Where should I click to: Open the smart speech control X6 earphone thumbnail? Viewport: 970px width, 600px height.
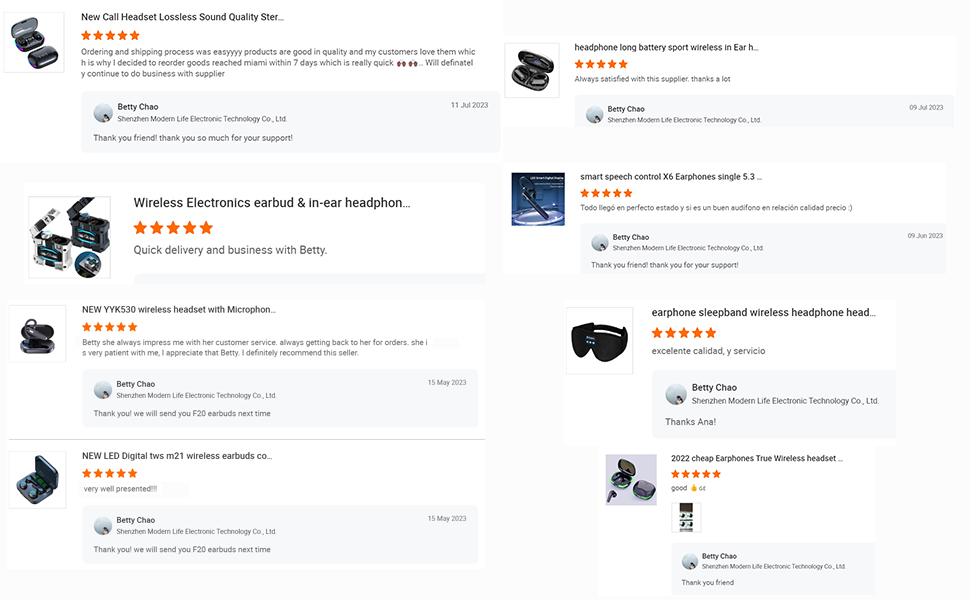[538, 199]
